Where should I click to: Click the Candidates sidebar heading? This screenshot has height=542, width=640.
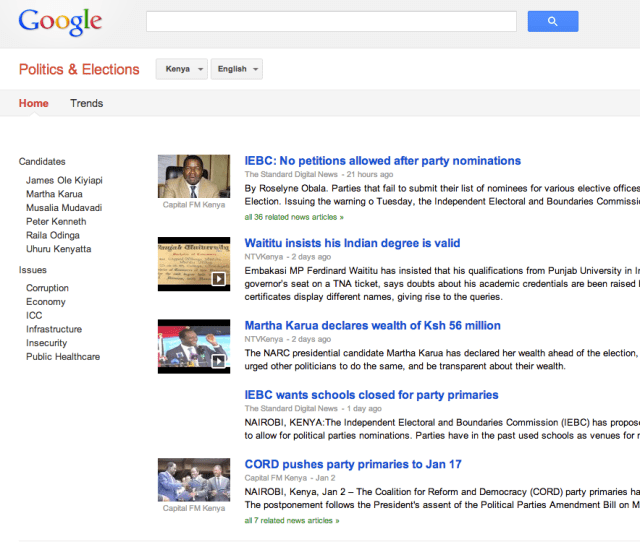click(42, 162)
